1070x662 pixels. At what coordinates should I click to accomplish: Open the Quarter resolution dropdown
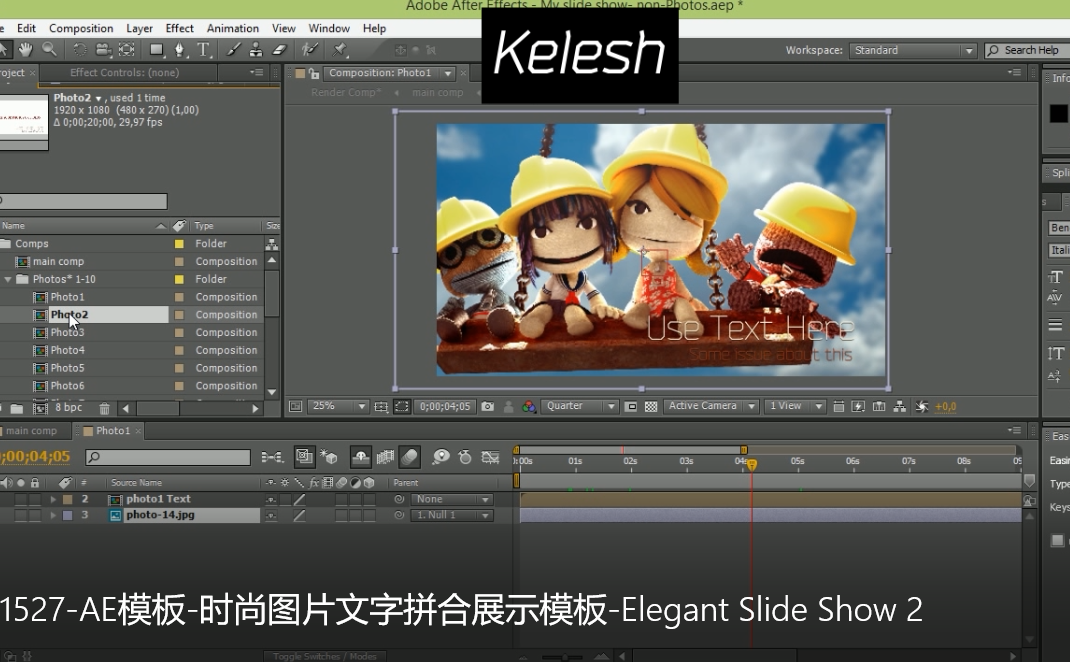(x=579, y=406)
